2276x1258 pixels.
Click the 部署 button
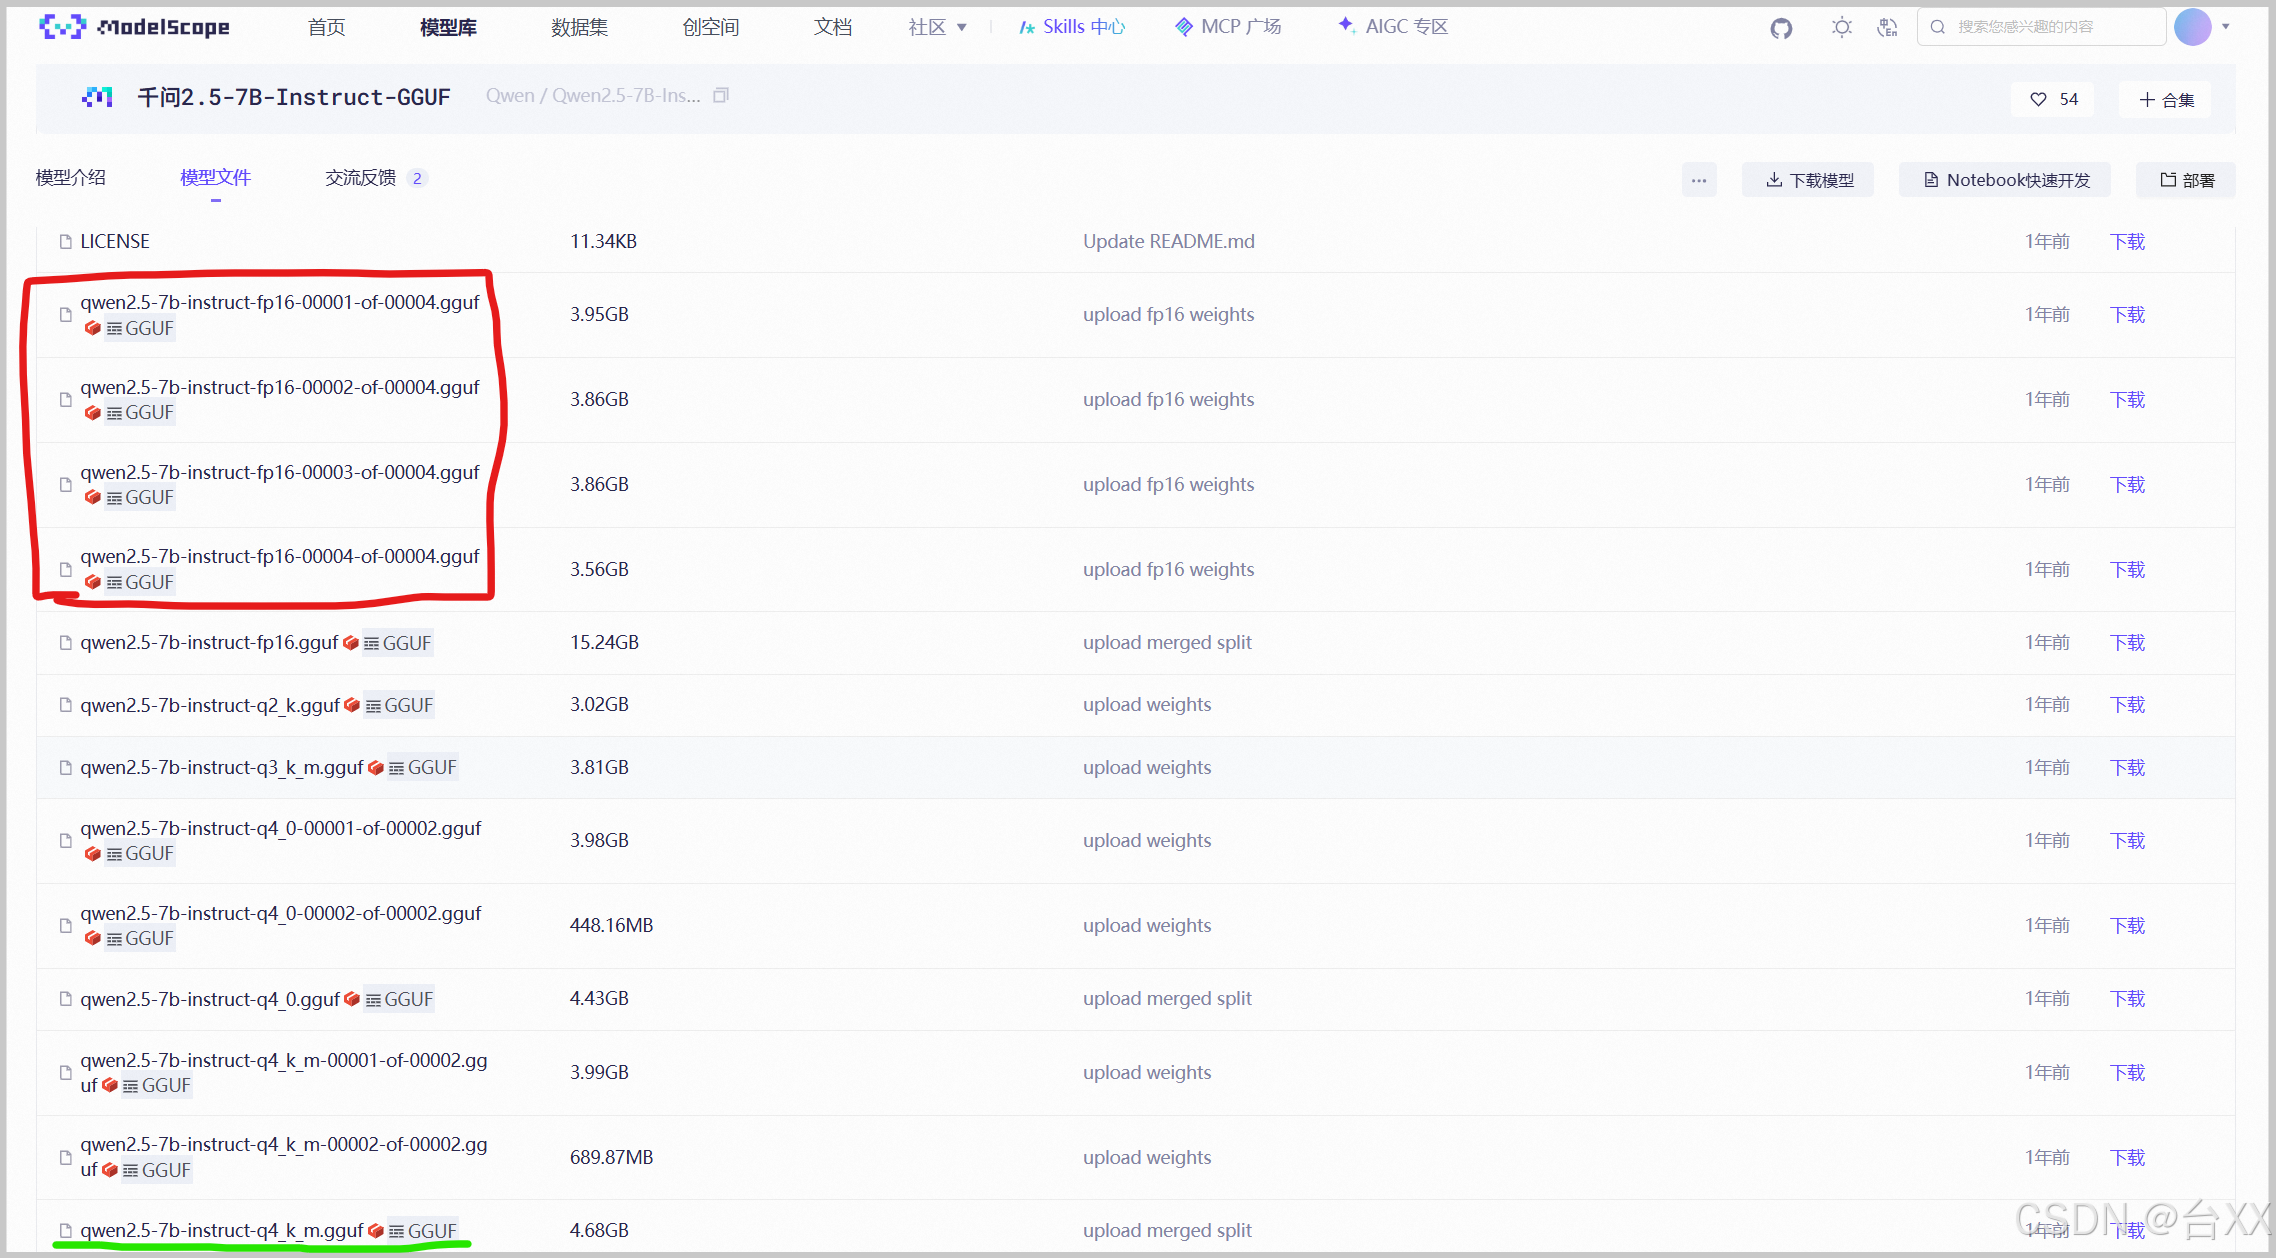tap(2186, 180)
